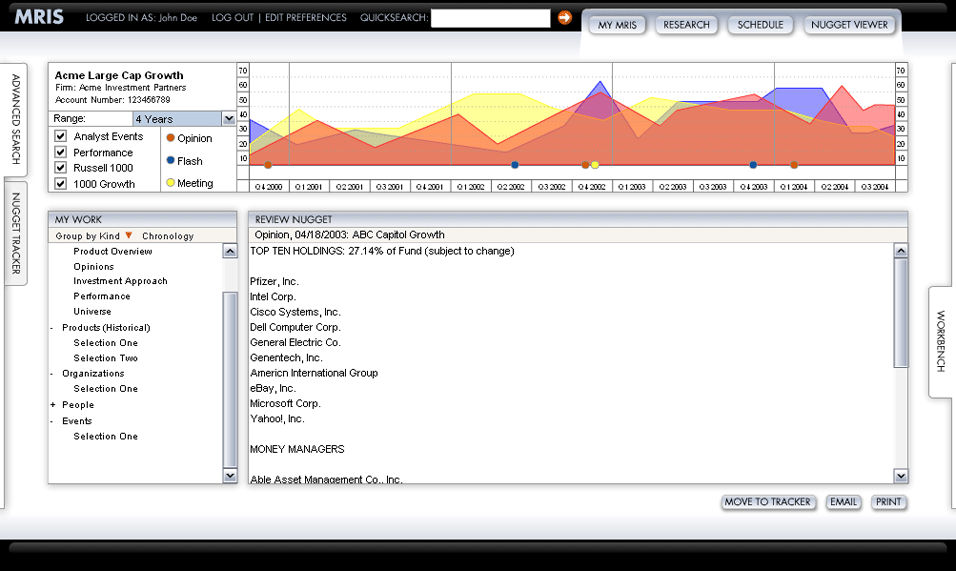Viewport: 956px width, 571px height.
Task: Collapse the Organizations group
Action: pyautogui.click(x=52, y=374)
